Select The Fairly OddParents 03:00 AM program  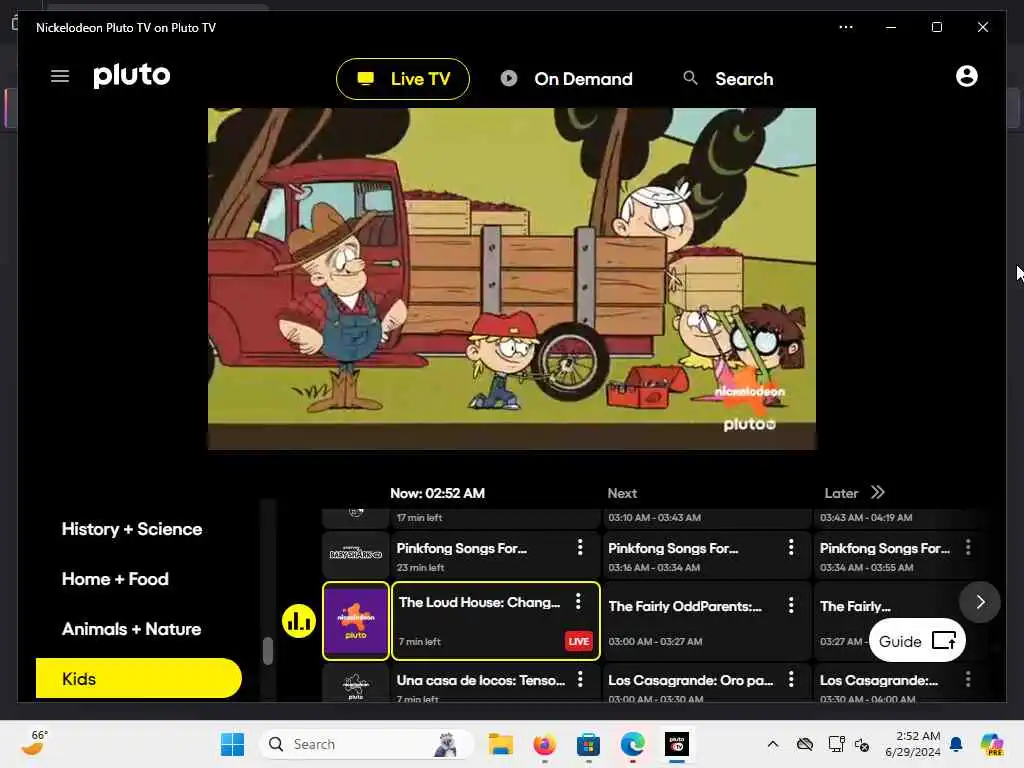706,621
